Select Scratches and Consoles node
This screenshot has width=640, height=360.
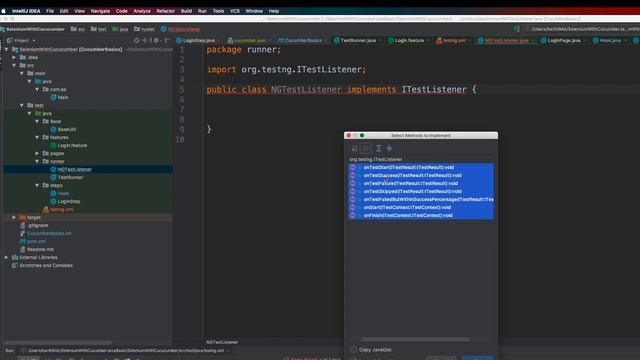[x=46, y=265]
